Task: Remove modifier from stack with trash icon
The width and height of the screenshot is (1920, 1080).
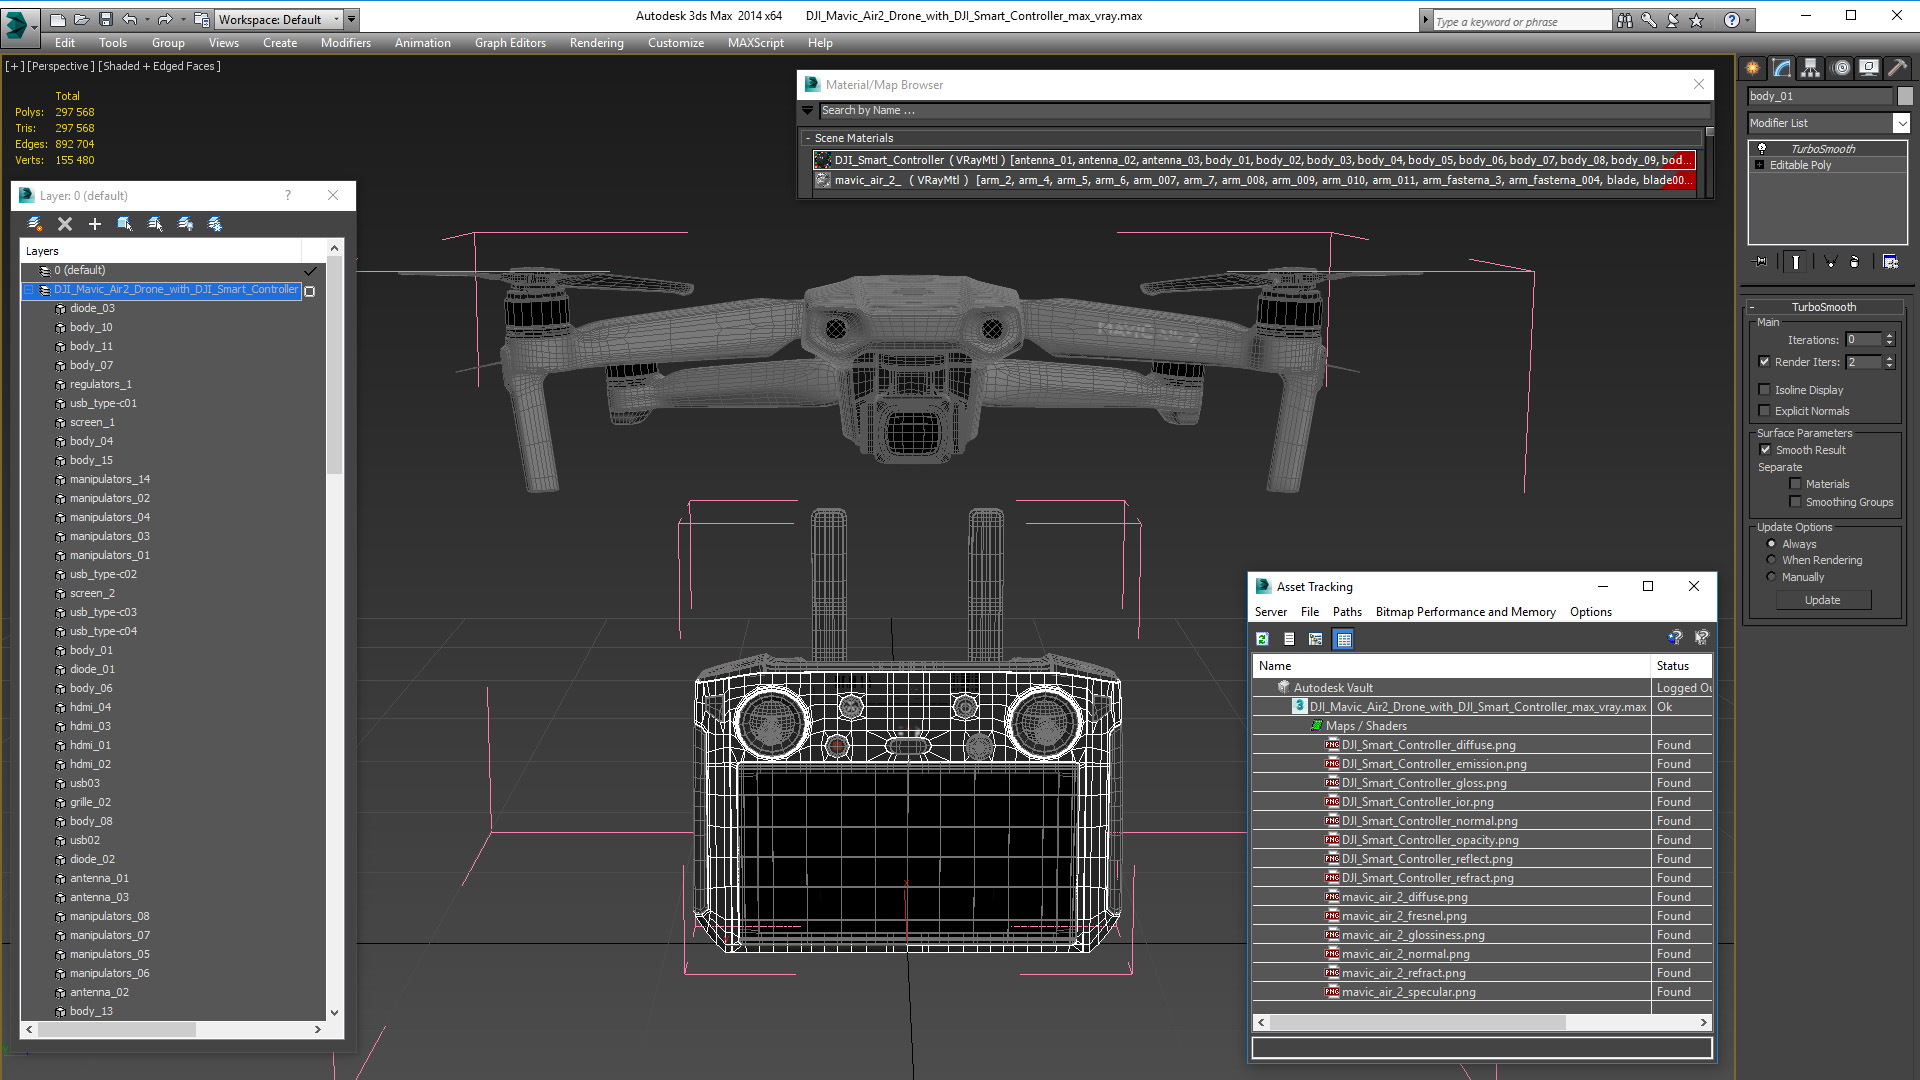Action: tap(1855, 262)
